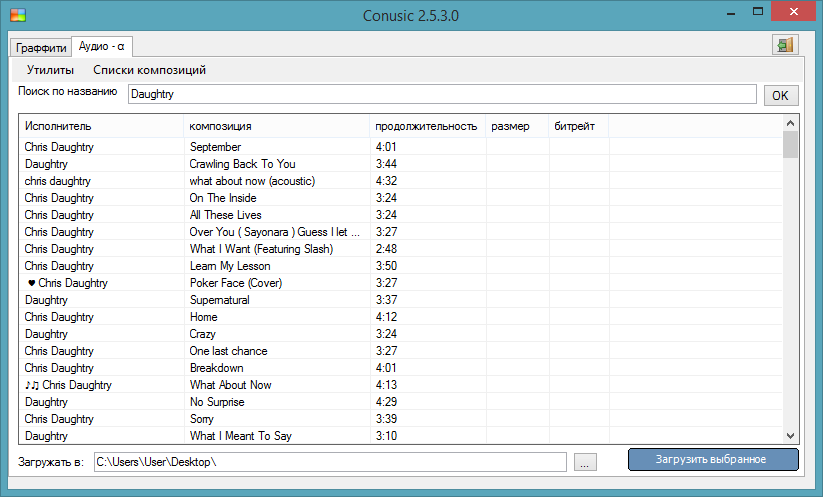Click the 4:12 duration cell
The width and height of the screenshot is (823, 497).
pos(386,317)
